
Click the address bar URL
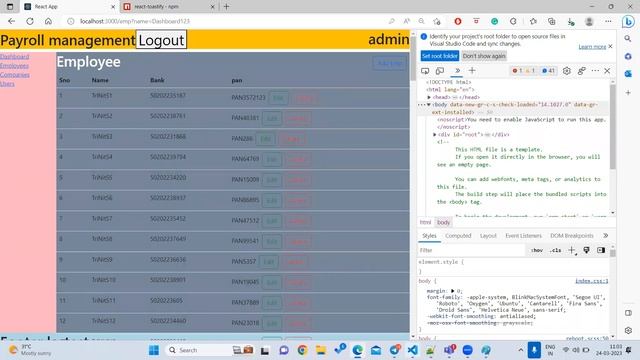(x=135, y=21)
